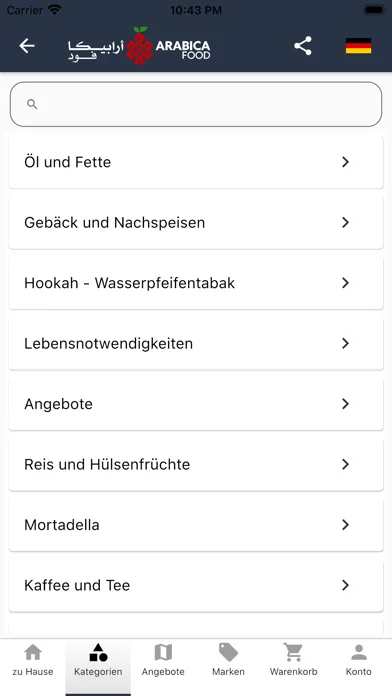
Task: Tap the back arrow icon
Action: point(27,46)
